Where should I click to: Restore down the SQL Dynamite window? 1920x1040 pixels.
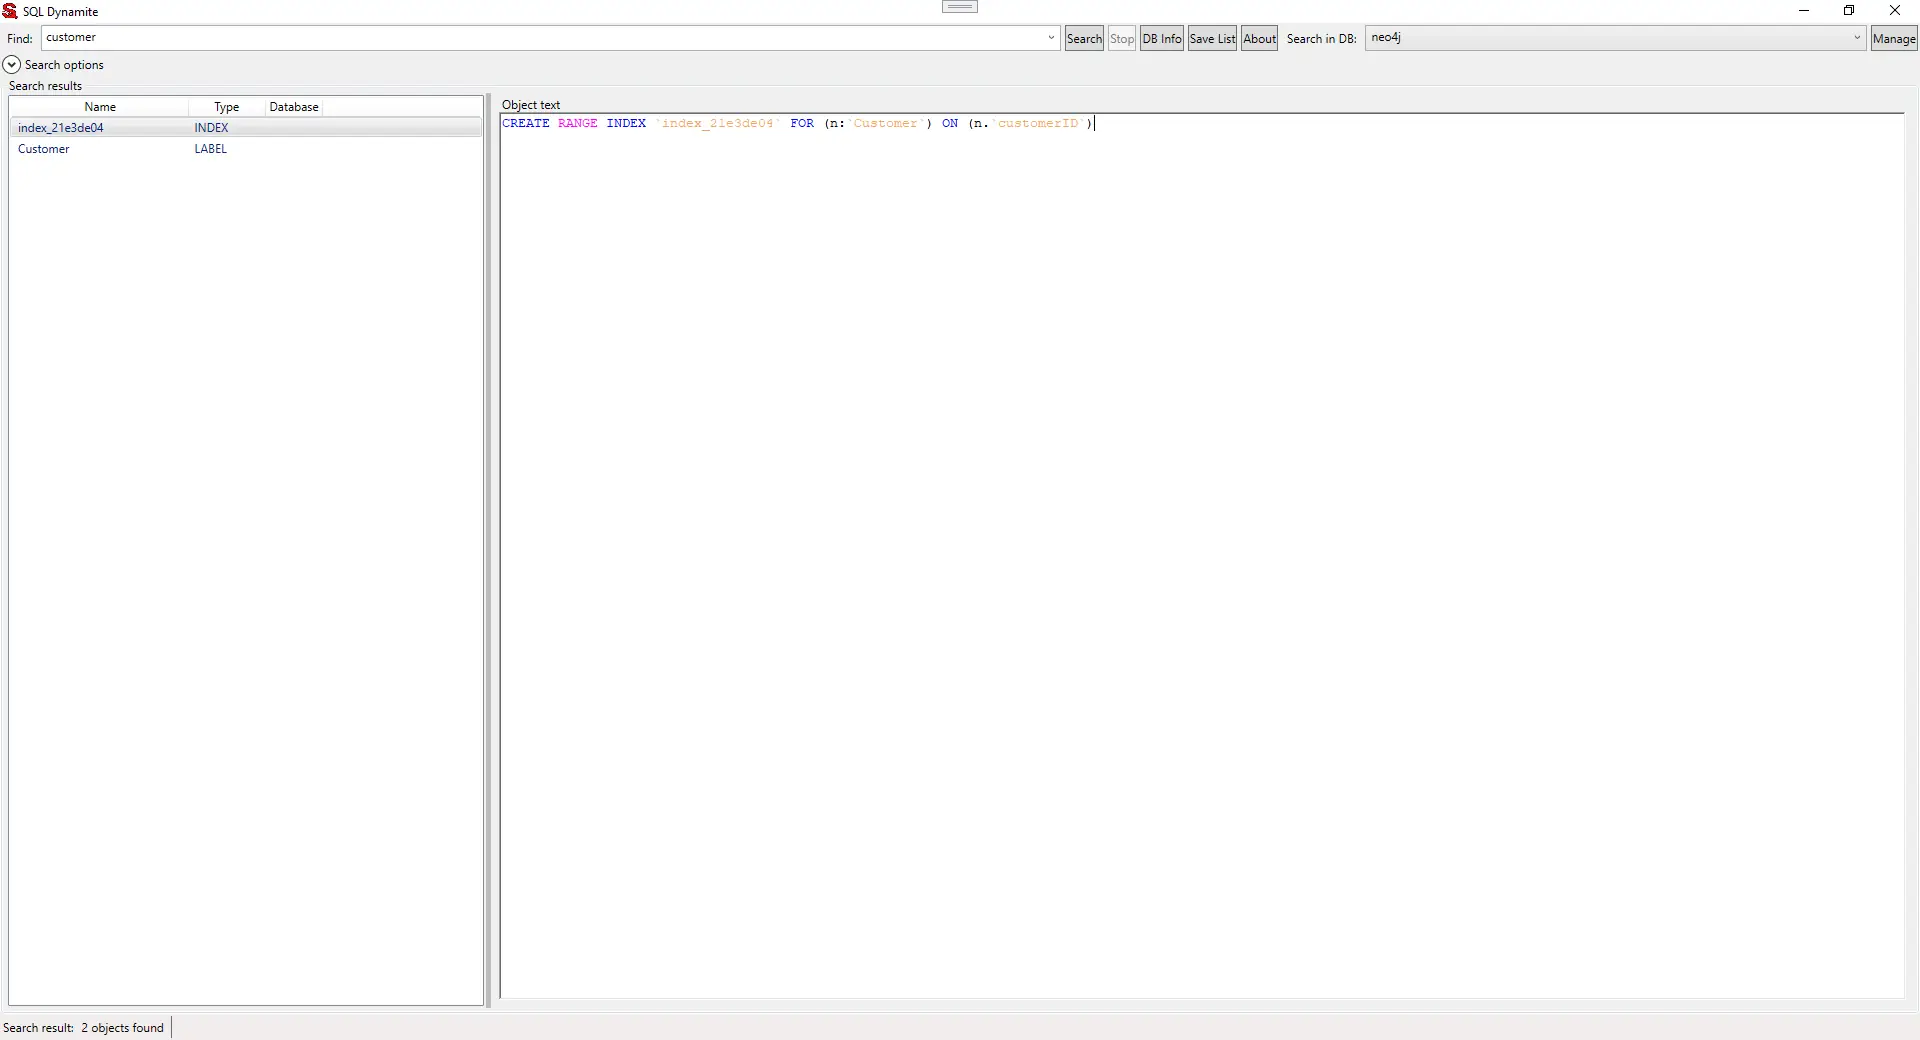[x=1849, y=11]
